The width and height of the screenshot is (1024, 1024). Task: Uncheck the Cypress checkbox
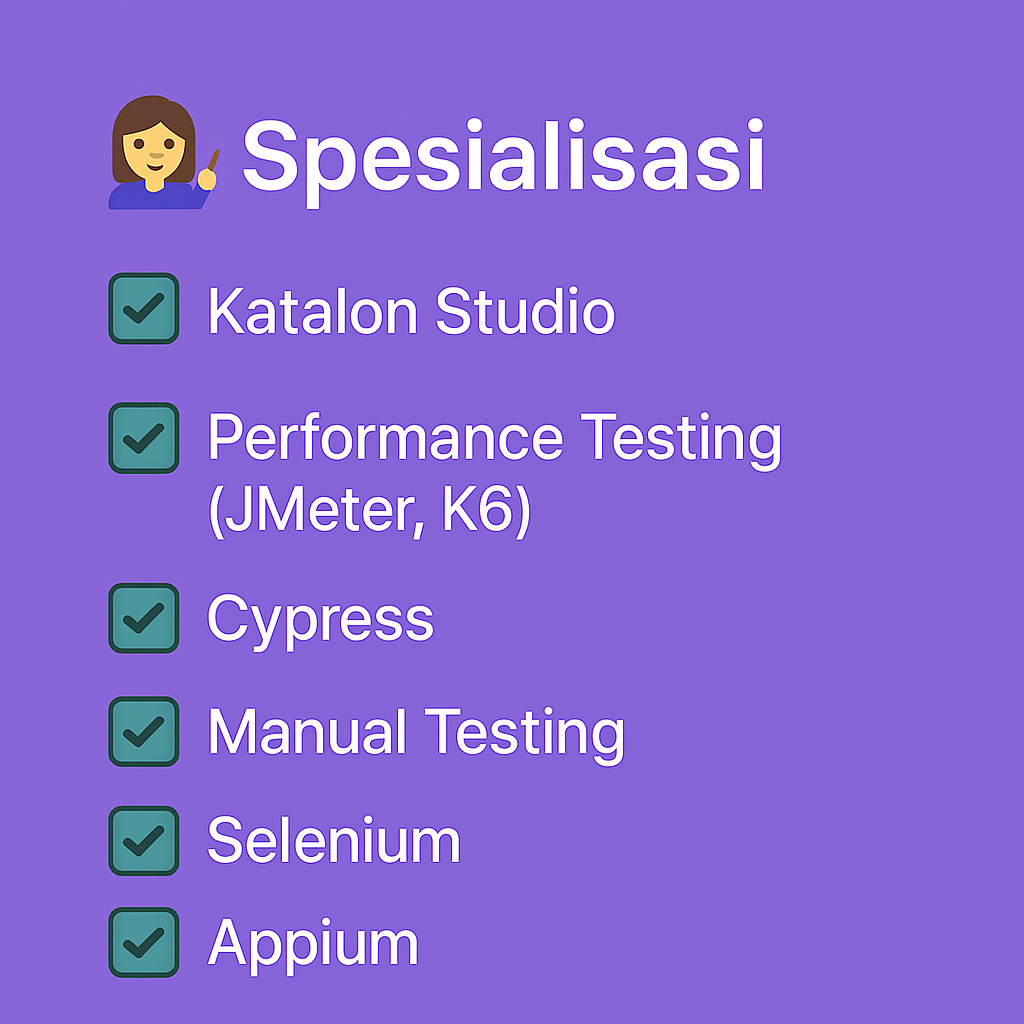click(144, 619)
